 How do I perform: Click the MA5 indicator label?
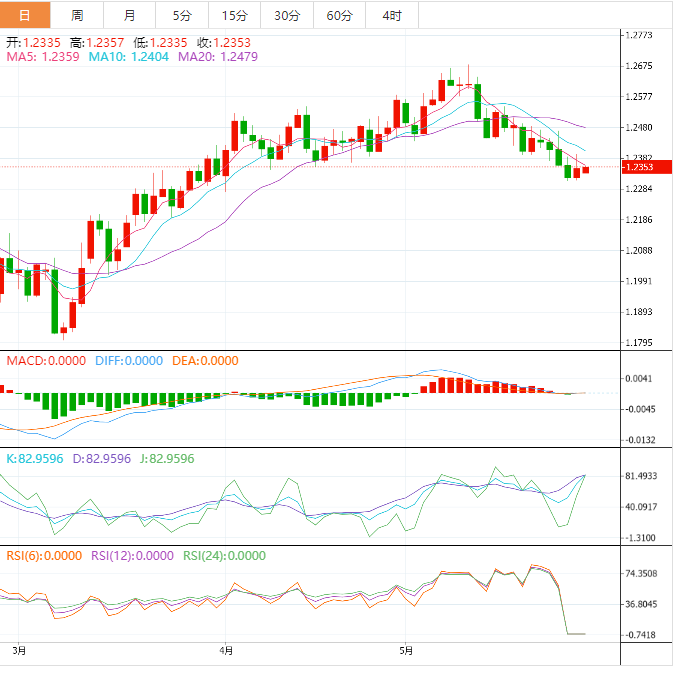(x=43, y=57)
